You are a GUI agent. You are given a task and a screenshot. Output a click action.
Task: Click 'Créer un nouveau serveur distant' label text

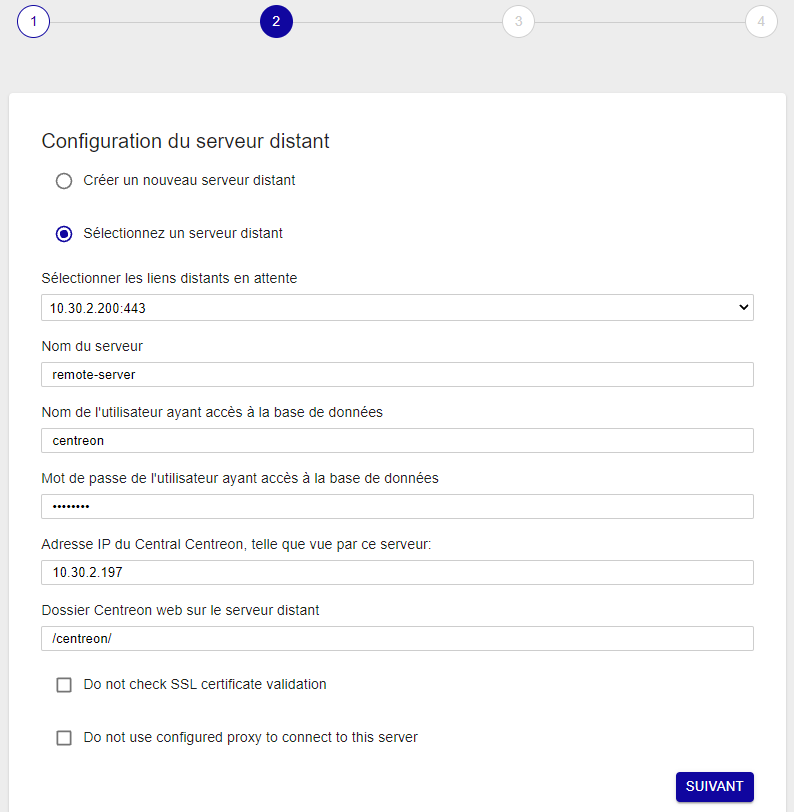coord(189,181)
